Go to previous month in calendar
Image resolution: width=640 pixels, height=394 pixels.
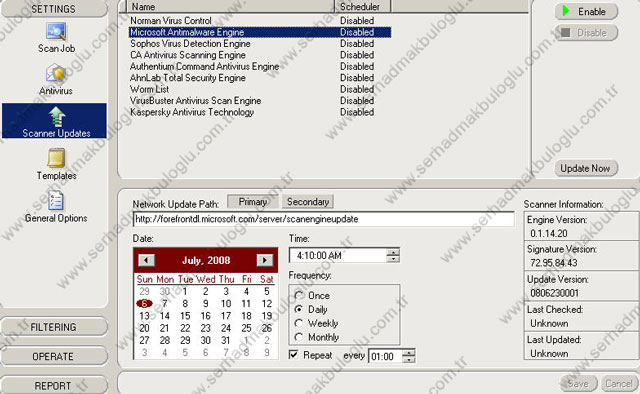point(146,260)
